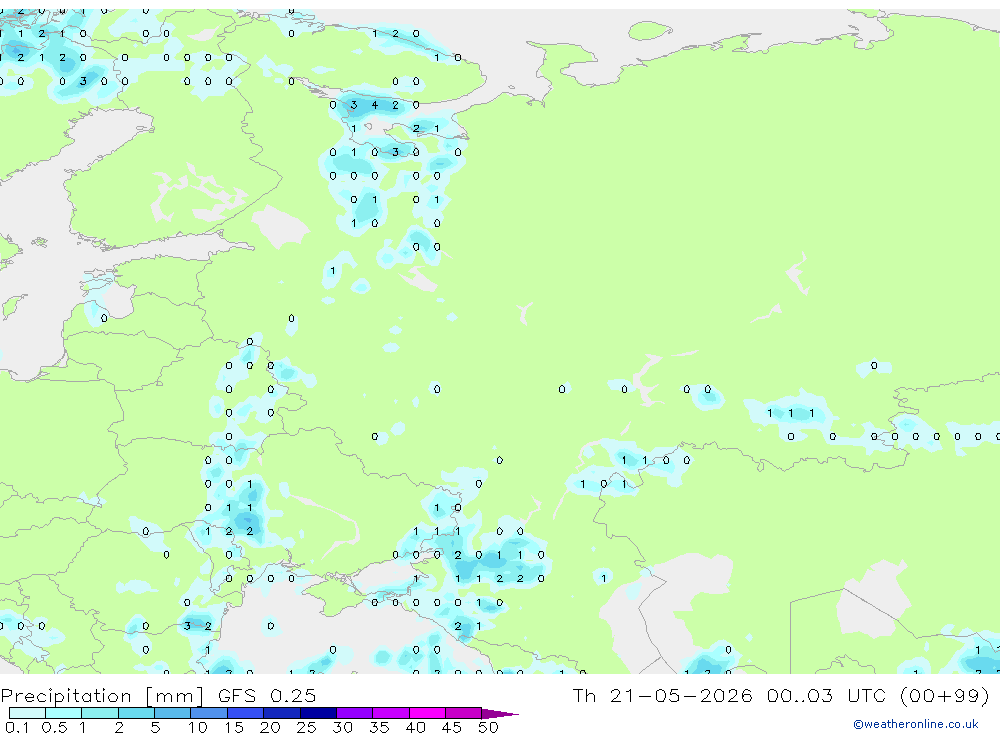Select the 30–35 mm purple legend box
Viewport: 1000px width, 733px height.
[355, 713]
